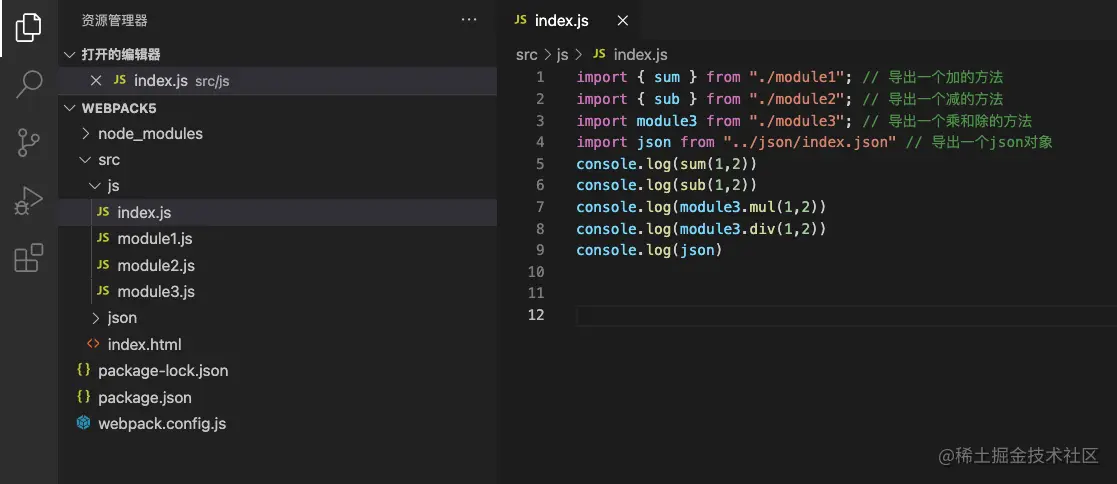This screenshot has height=484, width=1117.
Task: Open the Run and Debug view
Action: (28, 201)
